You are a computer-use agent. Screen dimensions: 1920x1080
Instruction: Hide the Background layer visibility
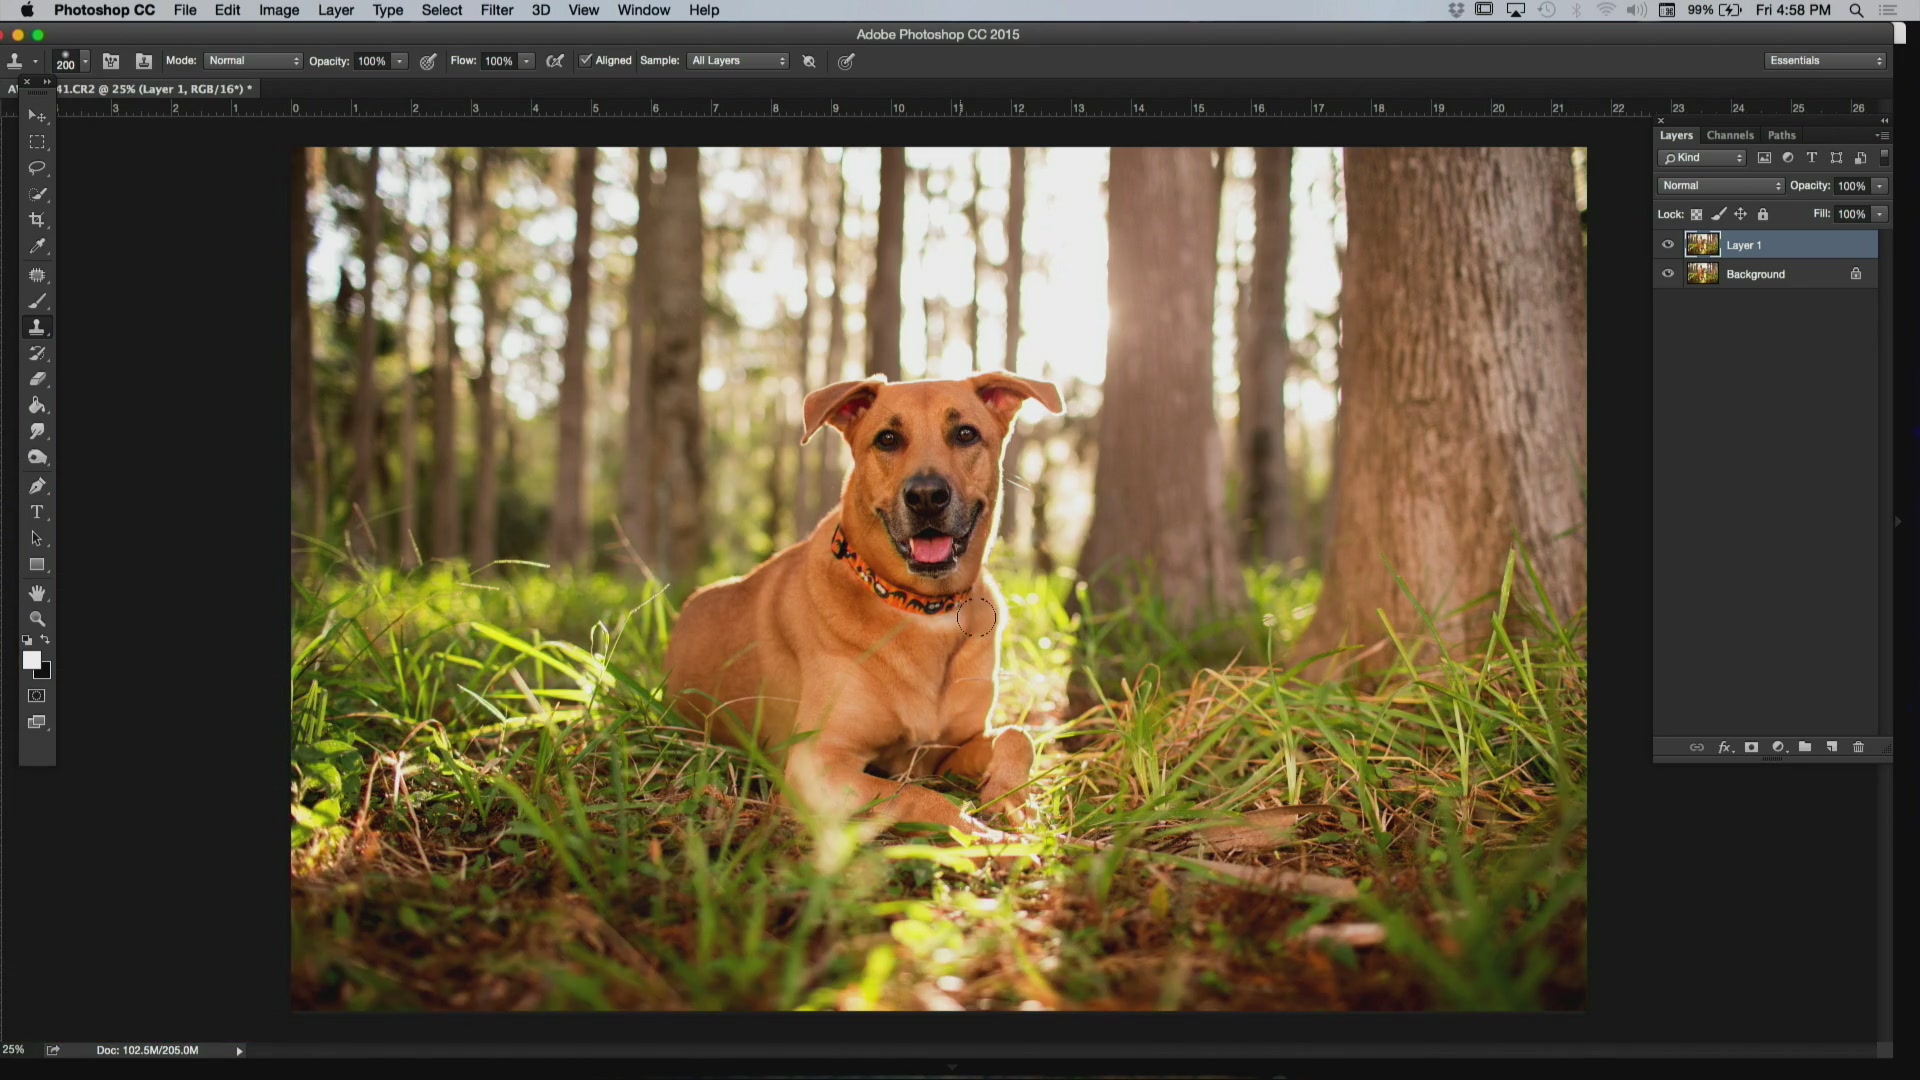[1667, 274]
